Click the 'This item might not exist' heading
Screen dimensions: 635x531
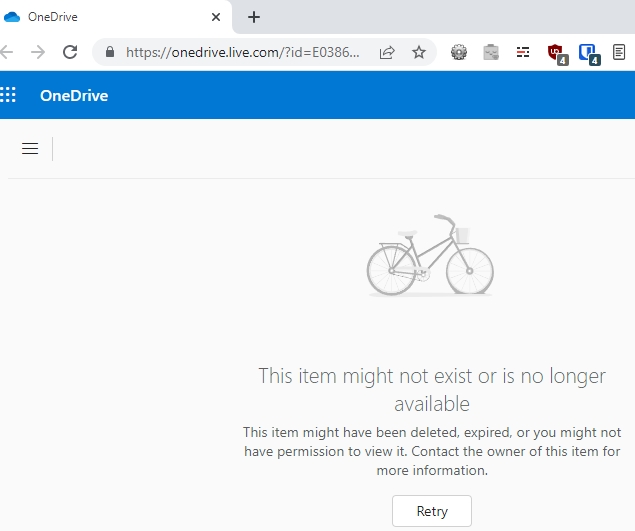tap(432, 389)
